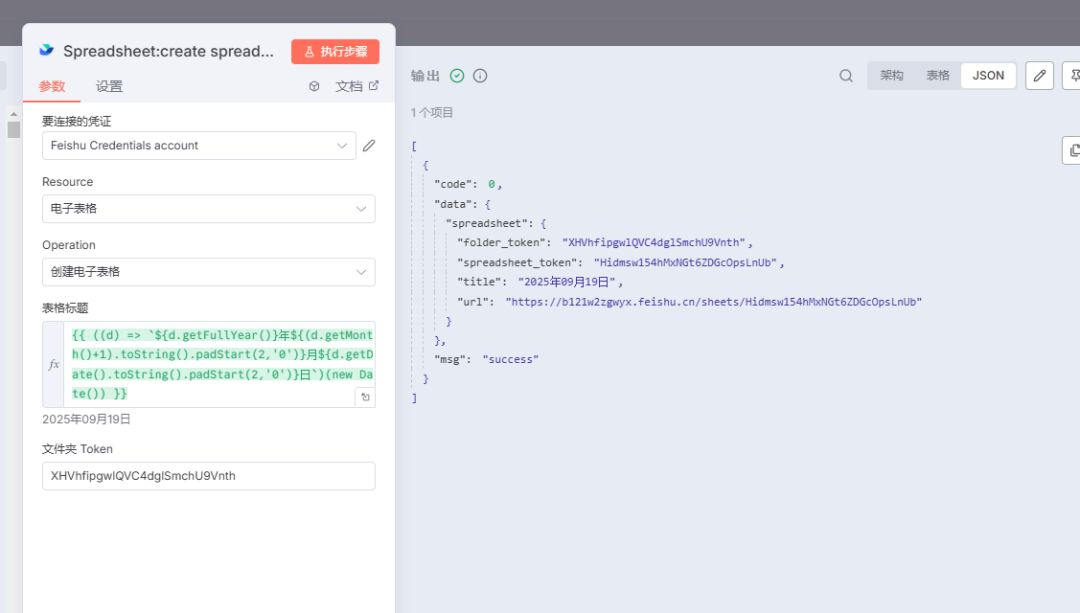Image resolution: width=1080 pixels, height=613 pixels.
Task: Click the info icon next to 输出
Action: pyautogui.click(x=480, y=76)
